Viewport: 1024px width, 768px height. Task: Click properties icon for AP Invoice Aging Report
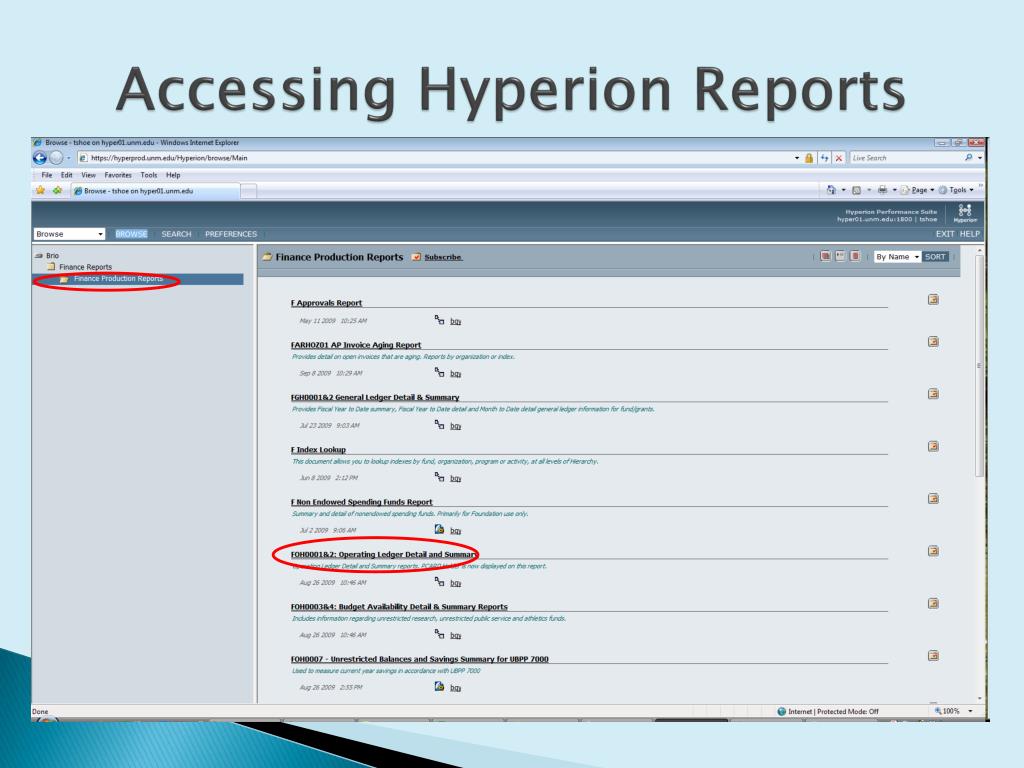tap(933, 342)
